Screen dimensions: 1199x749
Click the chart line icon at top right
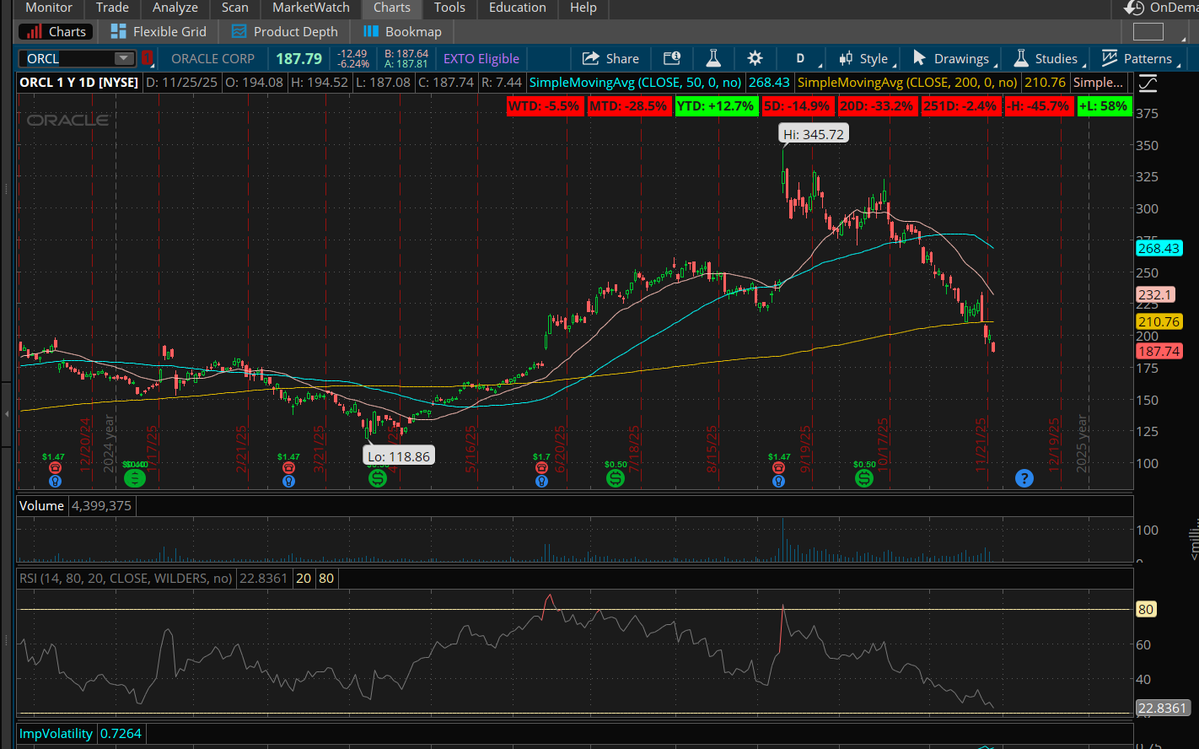pyautogui.click(x=1147, y=84)
